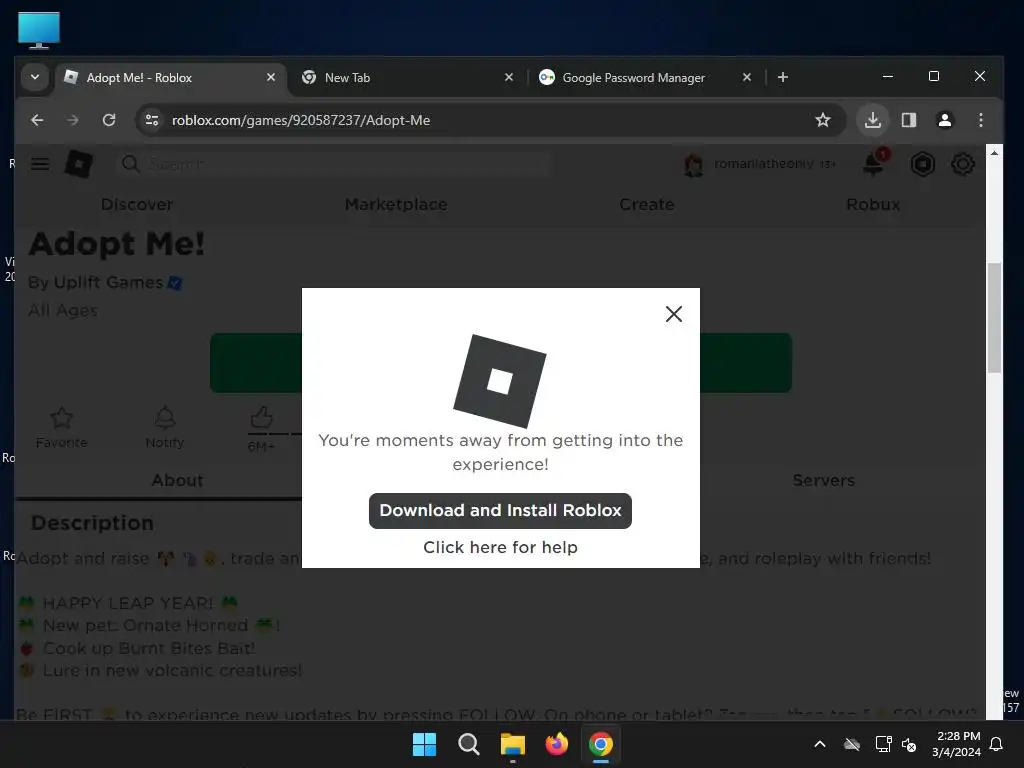1024x768 pixels.
Task: Open the Uplift Games creator link
Action: click(x=108, y=283)
